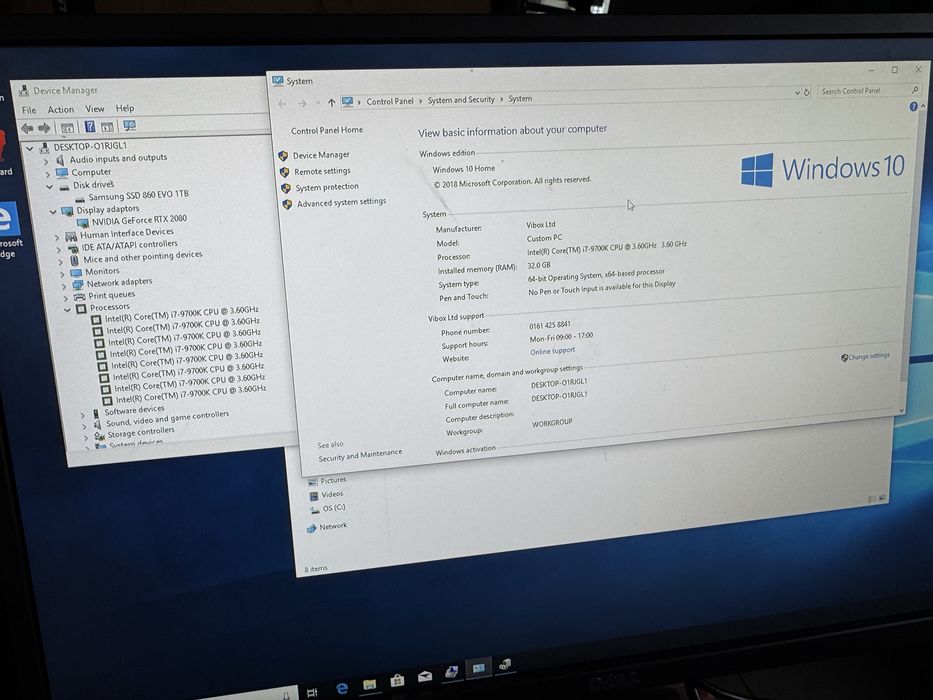Click the Back arrow in Device Manager toolbar

(x=27, y=128)
